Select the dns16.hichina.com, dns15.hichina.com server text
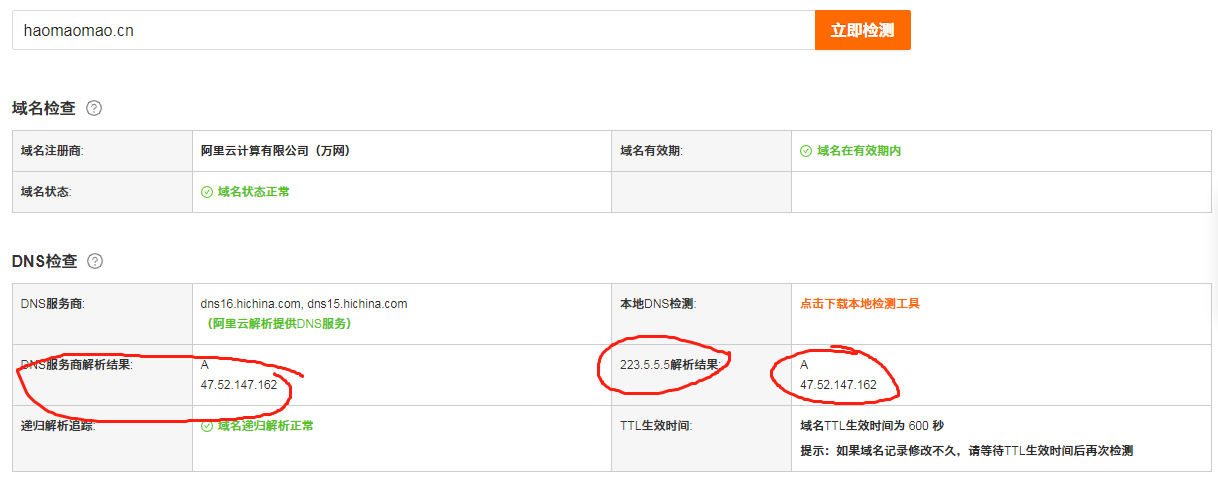1218x484 pixels. coord(304,304)
